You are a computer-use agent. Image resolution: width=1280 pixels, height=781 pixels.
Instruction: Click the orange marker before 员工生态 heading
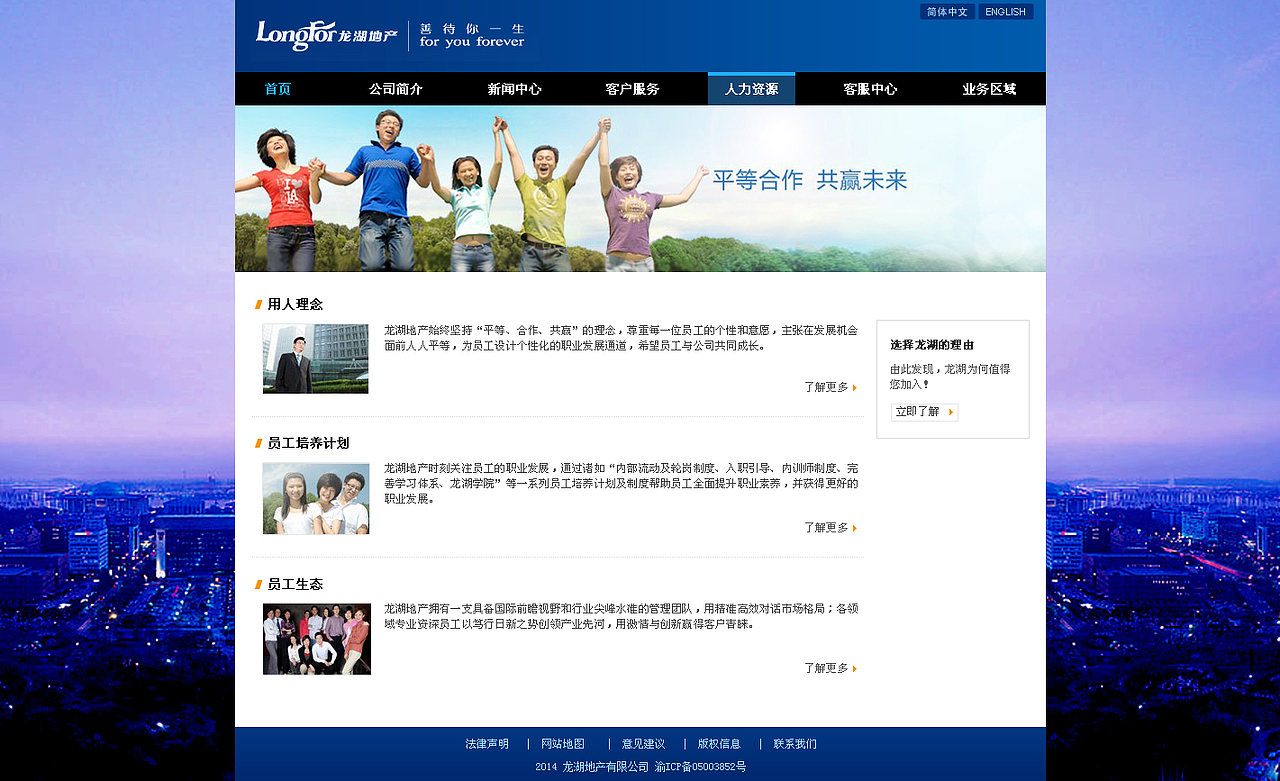point(256,584)
